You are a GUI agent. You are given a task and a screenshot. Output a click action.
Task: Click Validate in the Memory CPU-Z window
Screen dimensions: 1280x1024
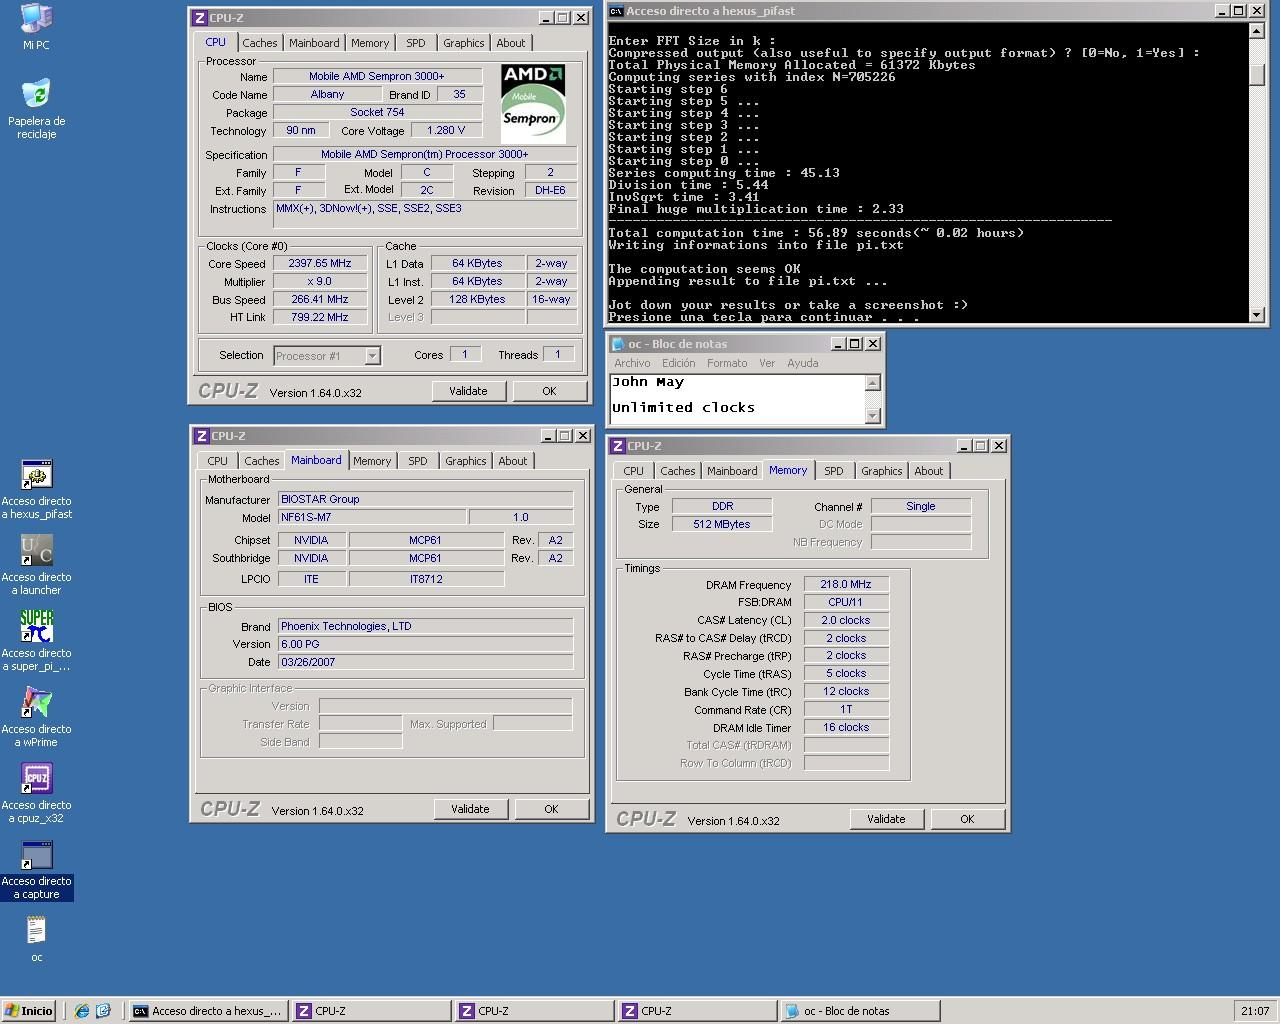[x=886, y=819]
